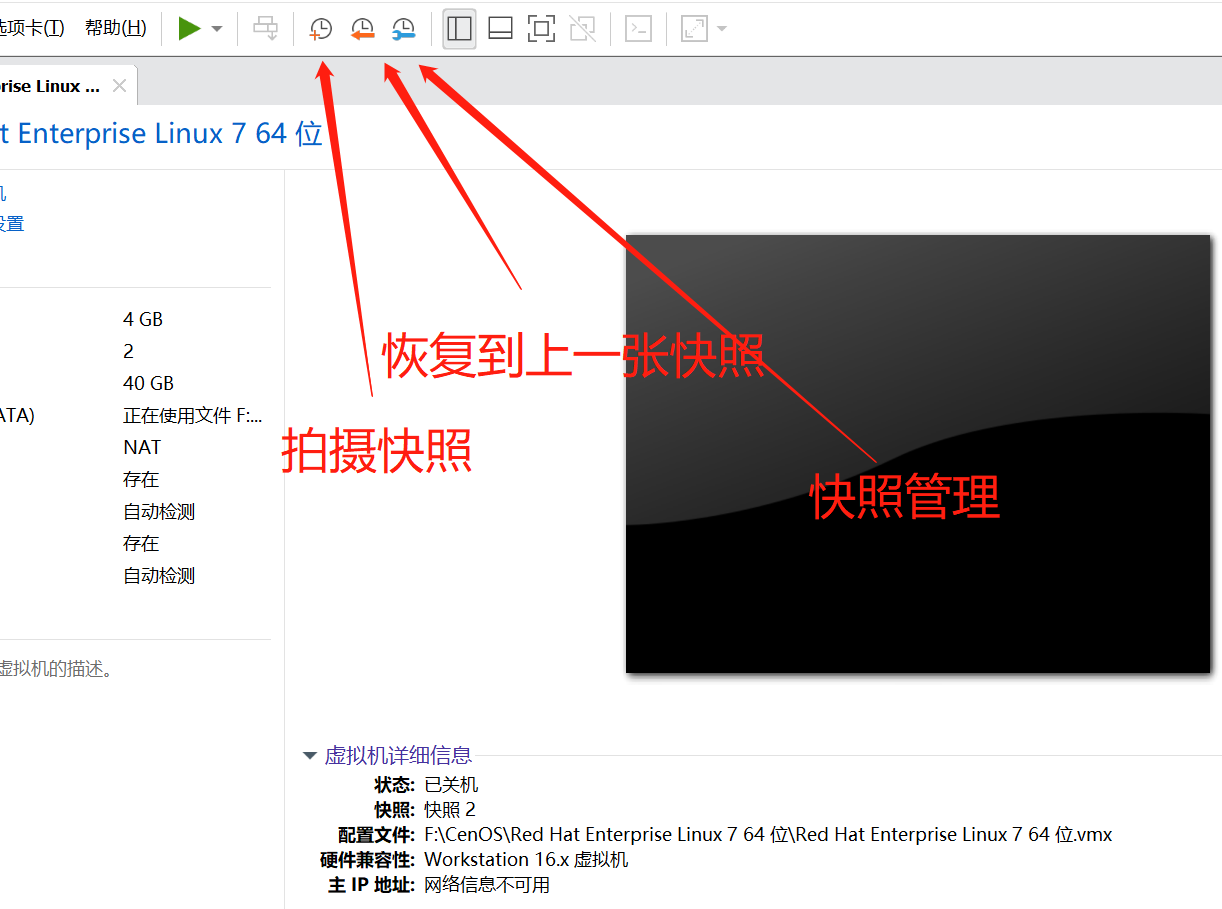The image size is (1222, 909).
Task: Open the 选项卡(T) menu
Action: pos(32,28)
